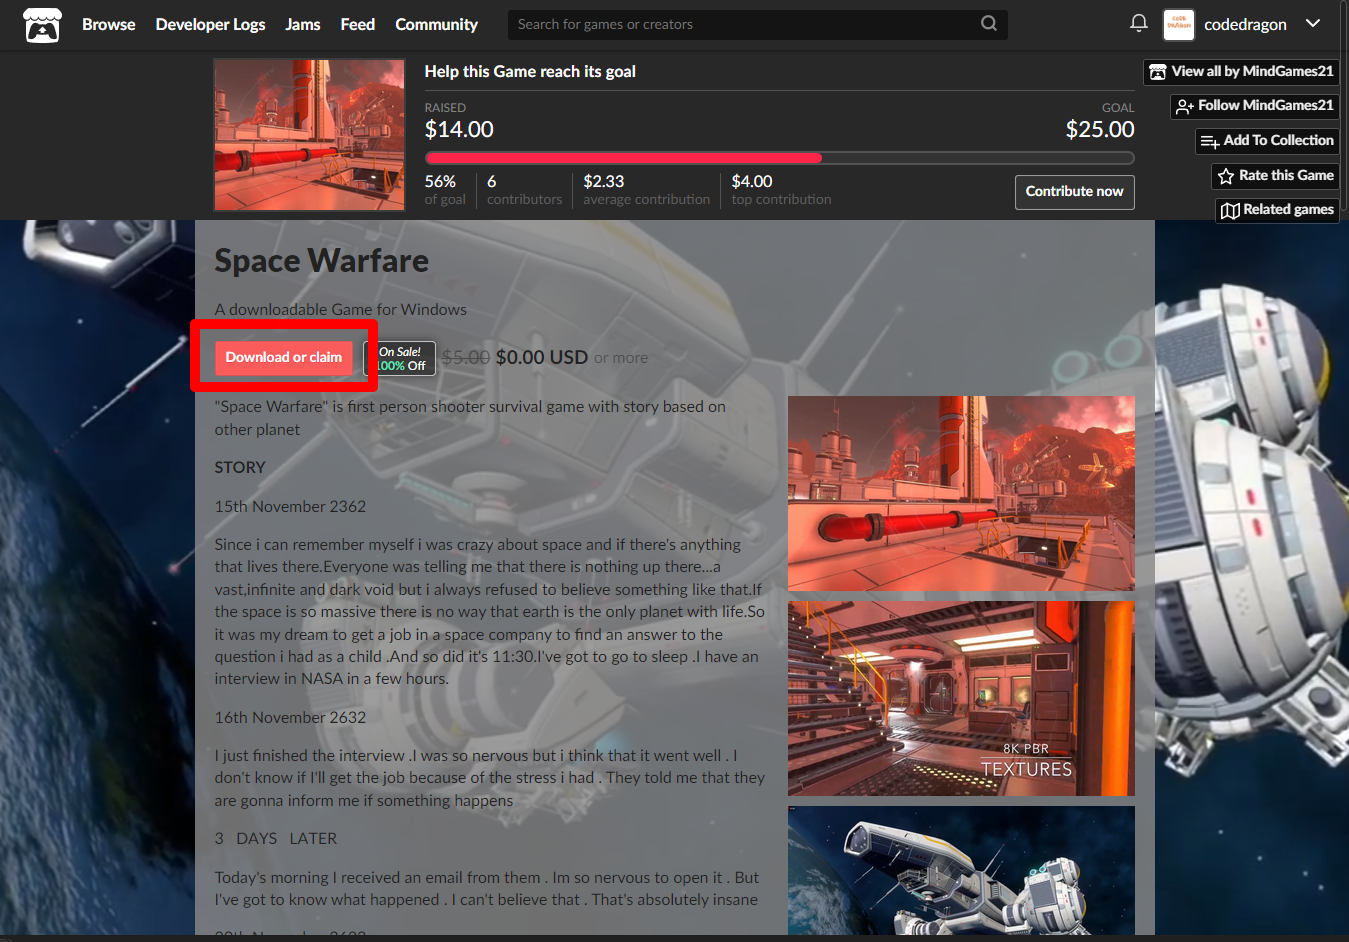
Task: Click Download or claim button
Action: 283,357
